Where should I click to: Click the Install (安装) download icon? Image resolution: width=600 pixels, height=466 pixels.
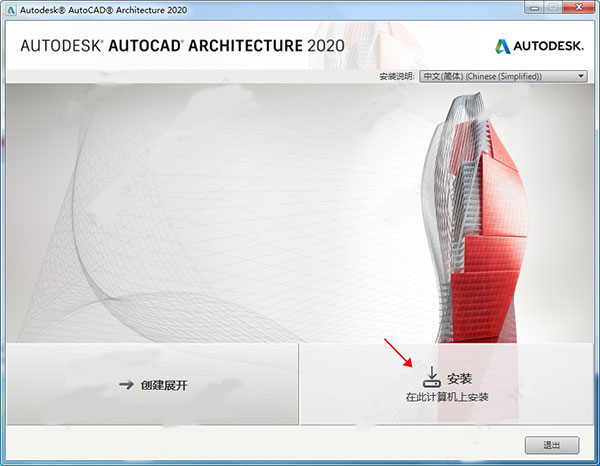432,377
